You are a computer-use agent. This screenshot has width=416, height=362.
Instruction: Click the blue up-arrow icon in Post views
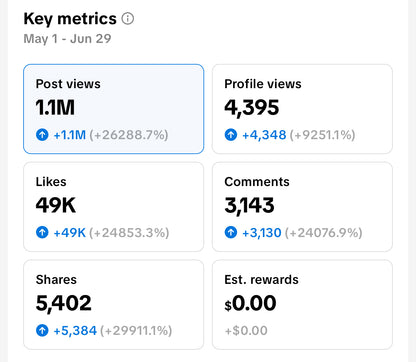tap(42, 135)
